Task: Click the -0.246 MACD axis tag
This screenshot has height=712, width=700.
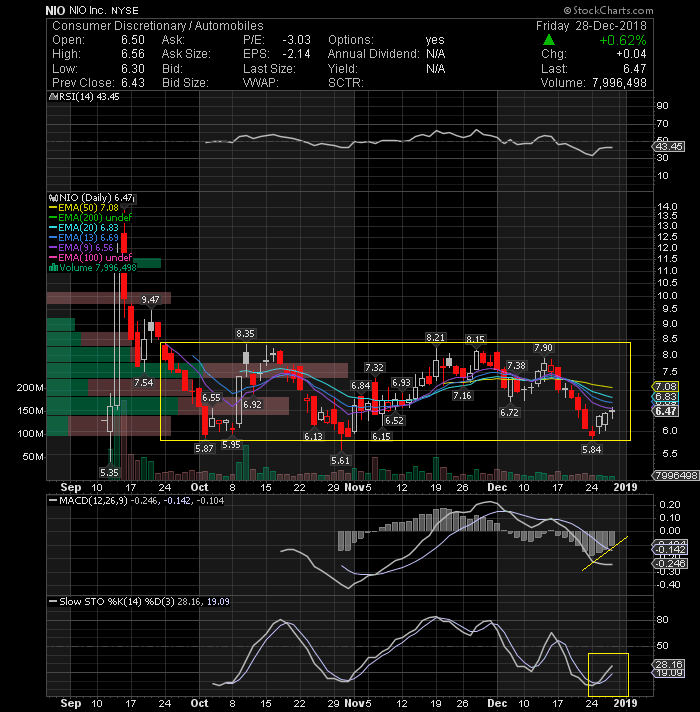Action: coord(670,564)
